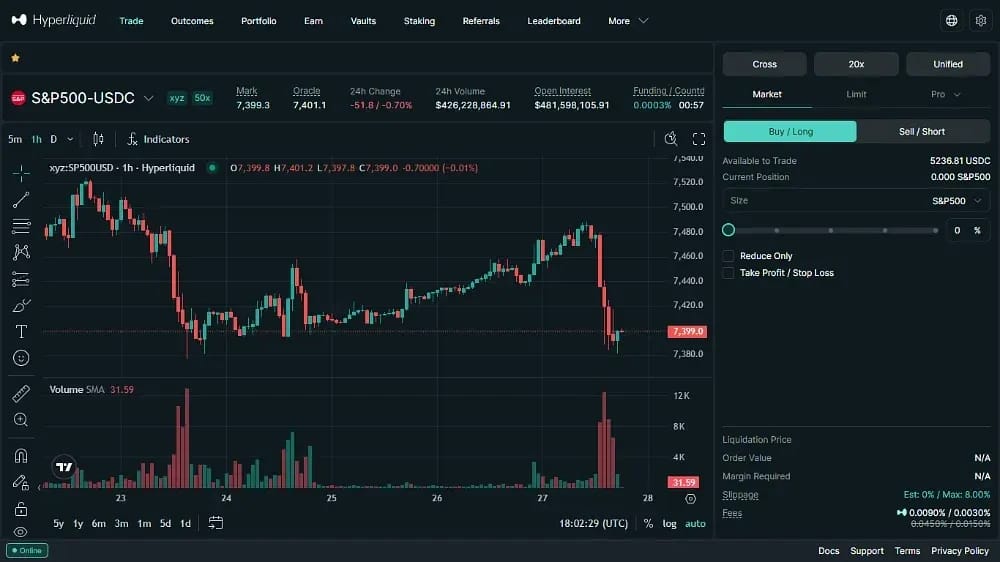Toggle auto scale on chart
This screenshot has width=1000, height=562.
click(x=695, y=523)
